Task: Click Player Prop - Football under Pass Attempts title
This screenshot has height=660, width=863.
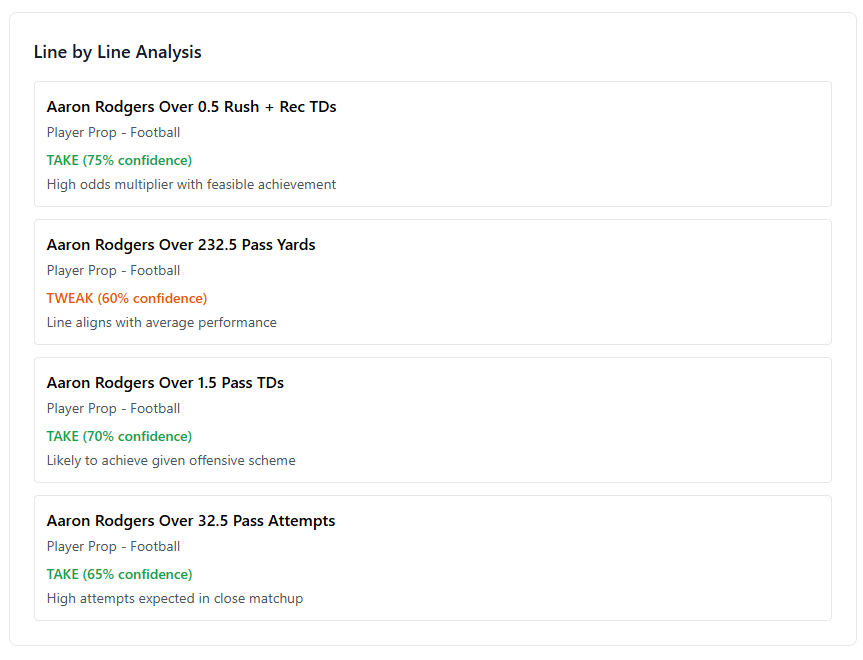Action: [x=113, y=546]
